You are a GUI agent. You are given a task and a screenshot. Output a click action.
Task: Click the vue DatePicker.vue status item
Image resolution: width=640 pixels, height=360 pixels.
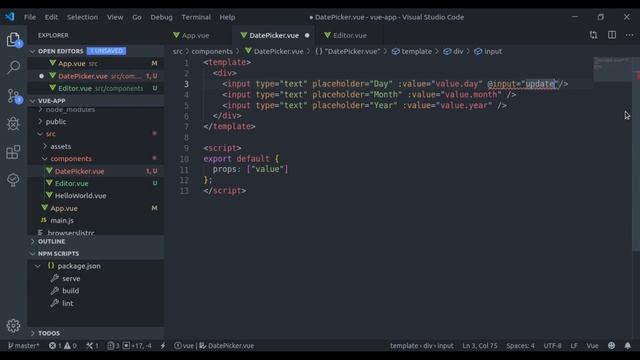[x=214, y=346]
